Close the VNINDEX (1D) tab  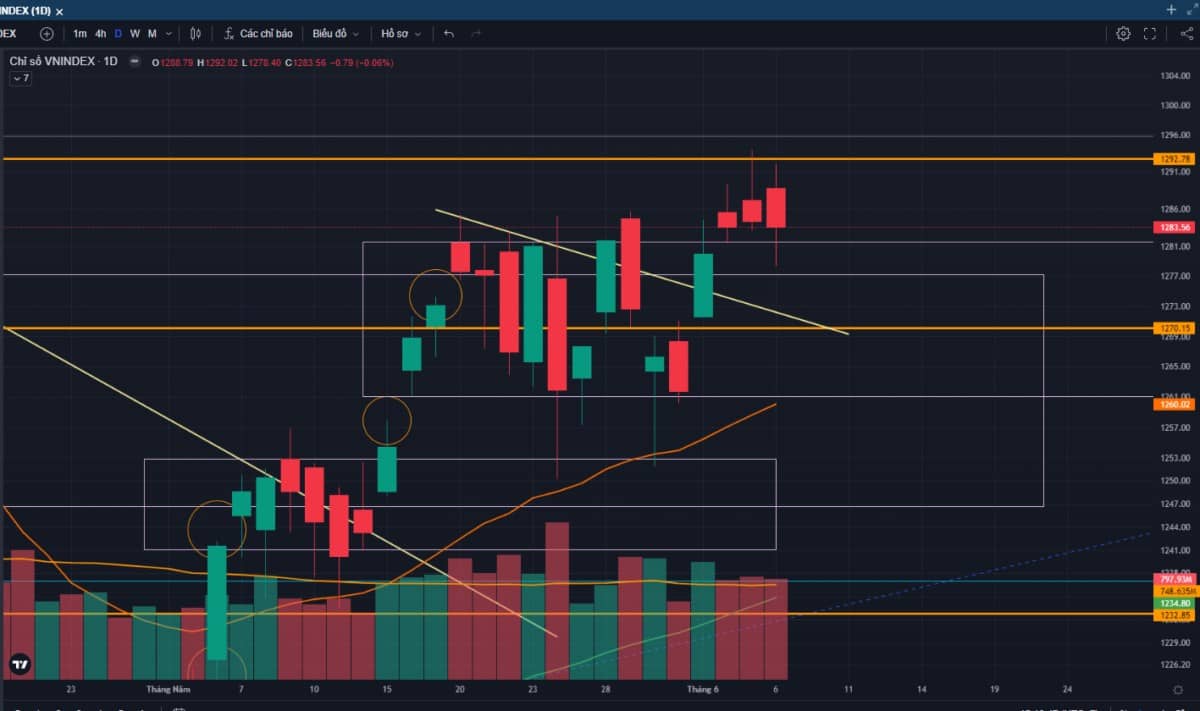[60, 11]
